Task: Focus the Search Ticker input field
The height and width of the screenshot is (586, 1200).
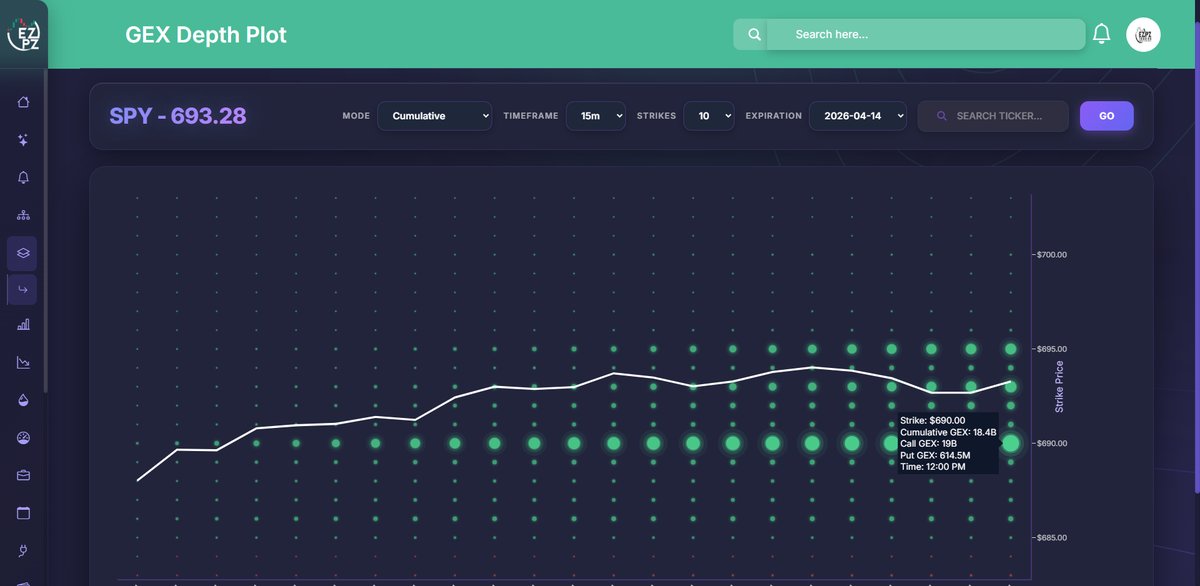Action: (993, 116)
